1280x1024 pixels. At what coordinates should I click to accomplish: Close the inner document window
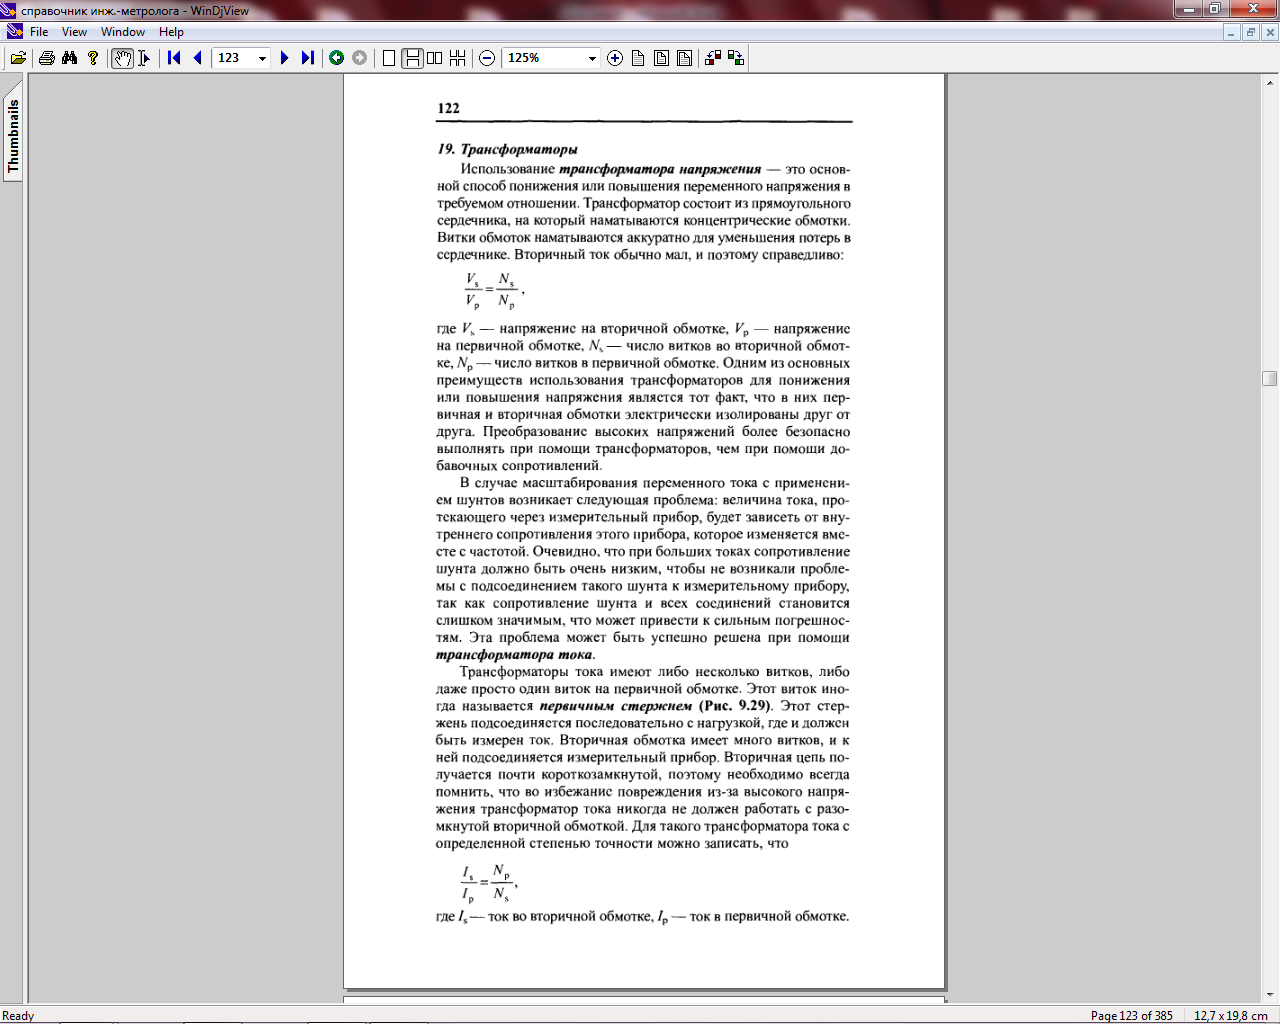(1270, 32)
